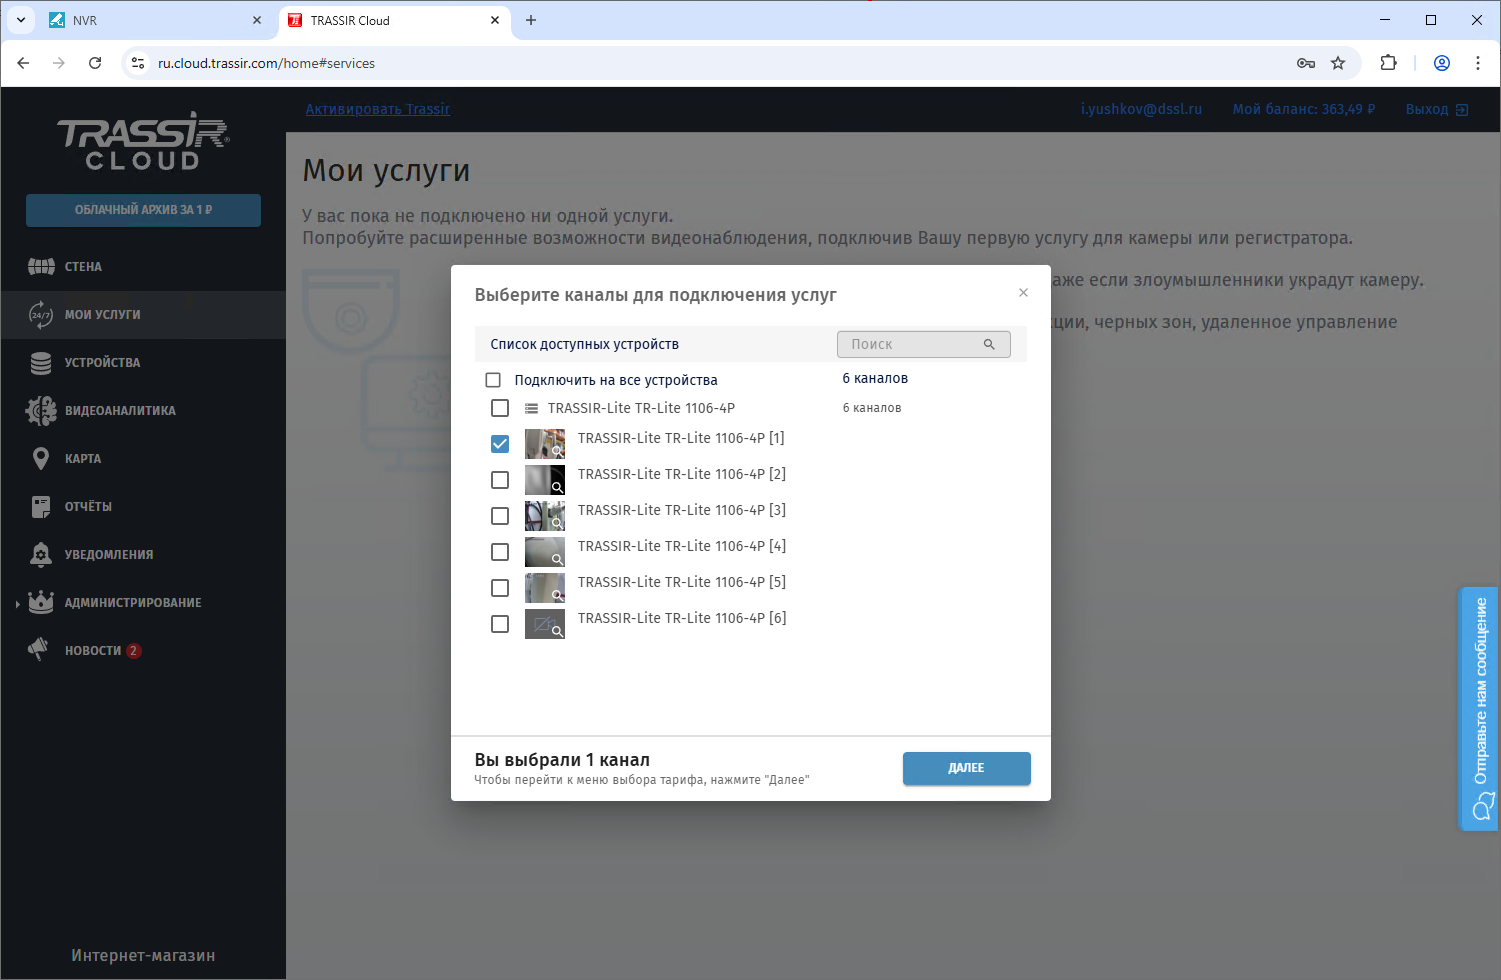This screenshot has width=1501, height=980.
Task: View site information icon in address bar
Action: click(x=138, y=63)
